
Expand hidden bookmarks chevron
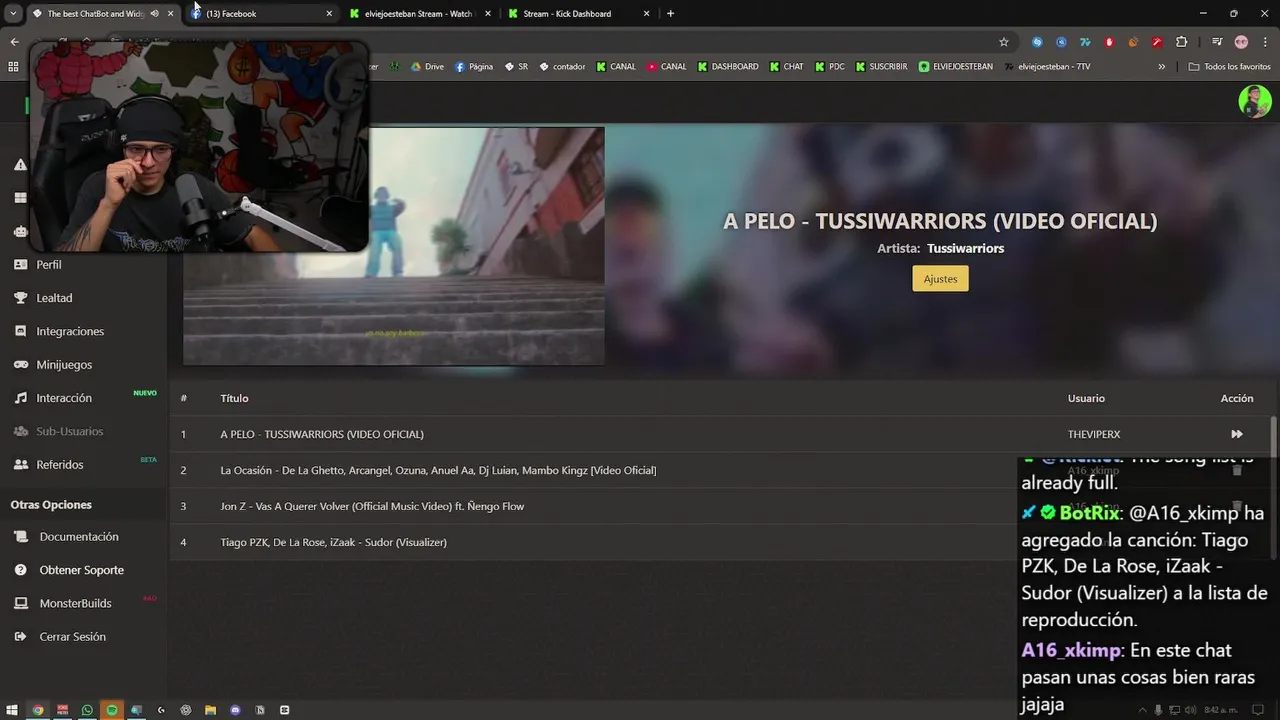coord(1162,67)
